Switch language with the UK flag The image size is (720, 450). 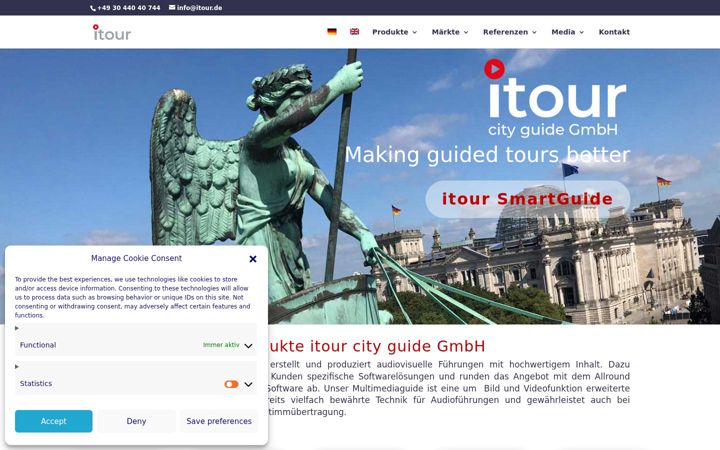pos(354,32)
